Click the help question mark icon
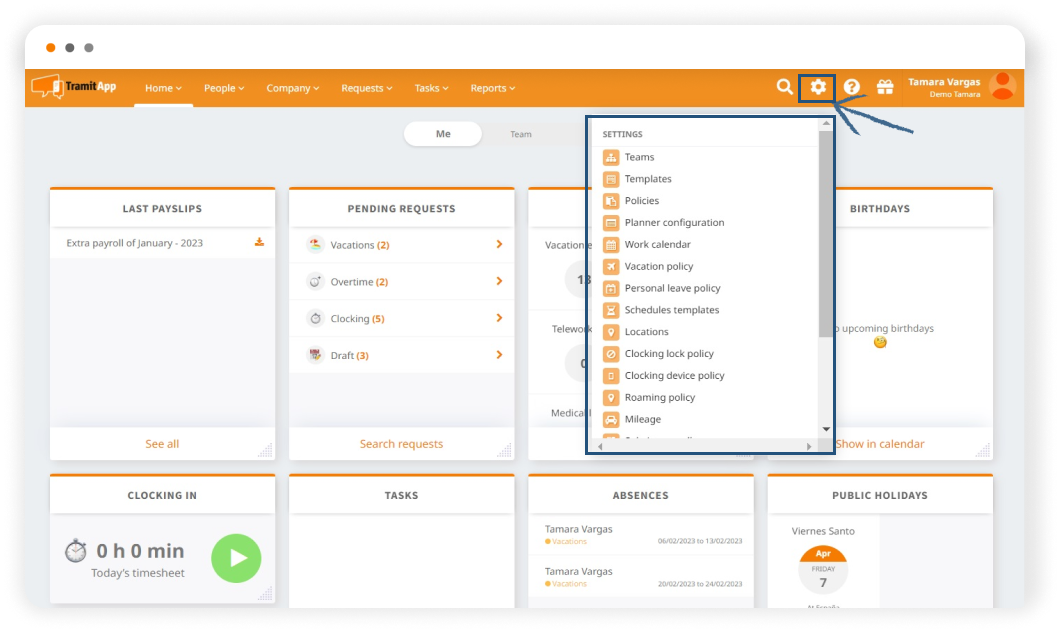Viewport: 1061px width, 633px height. point(851,87)
